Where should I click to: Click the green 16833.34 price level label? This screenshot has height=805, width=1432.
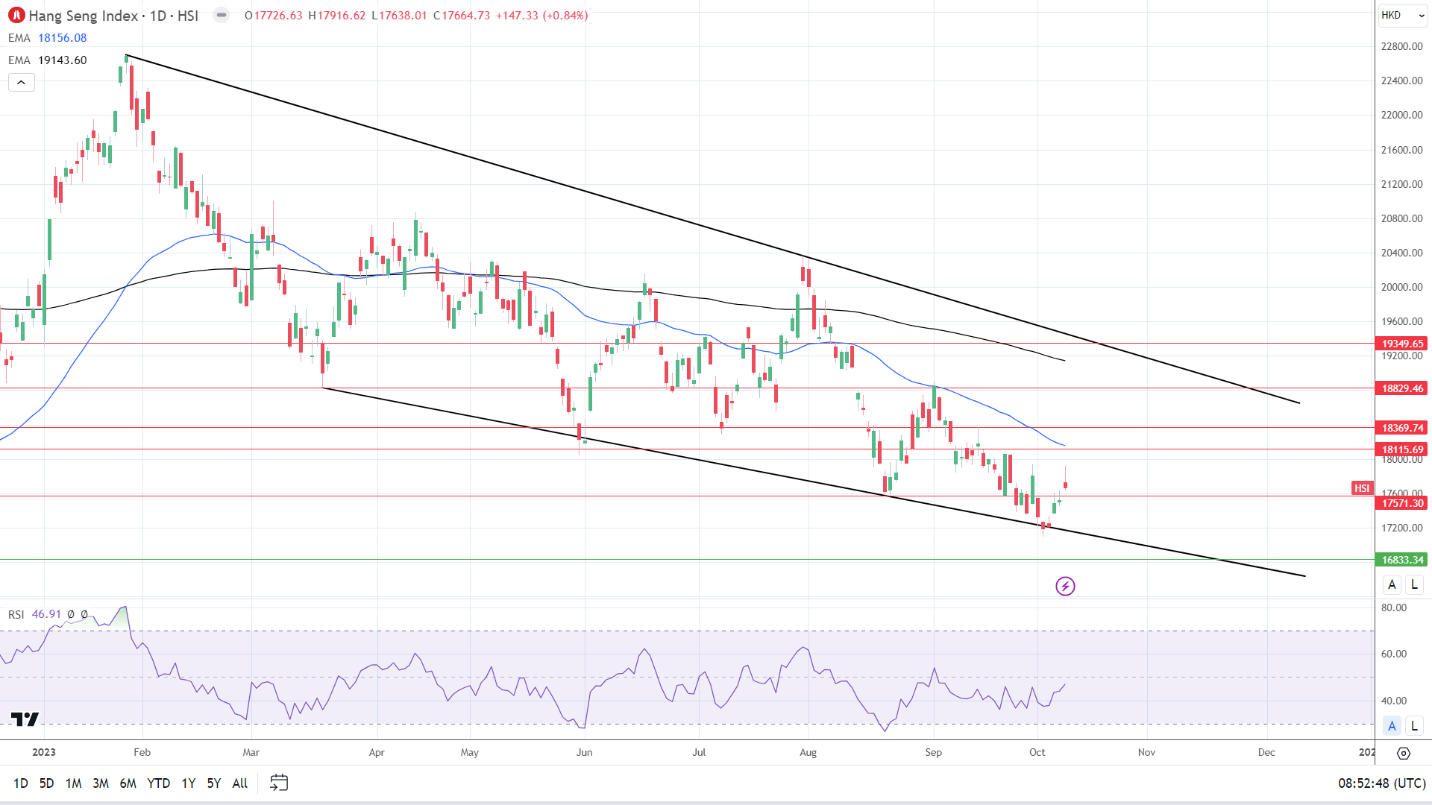pyautogui.click(x=1402, y=560)
